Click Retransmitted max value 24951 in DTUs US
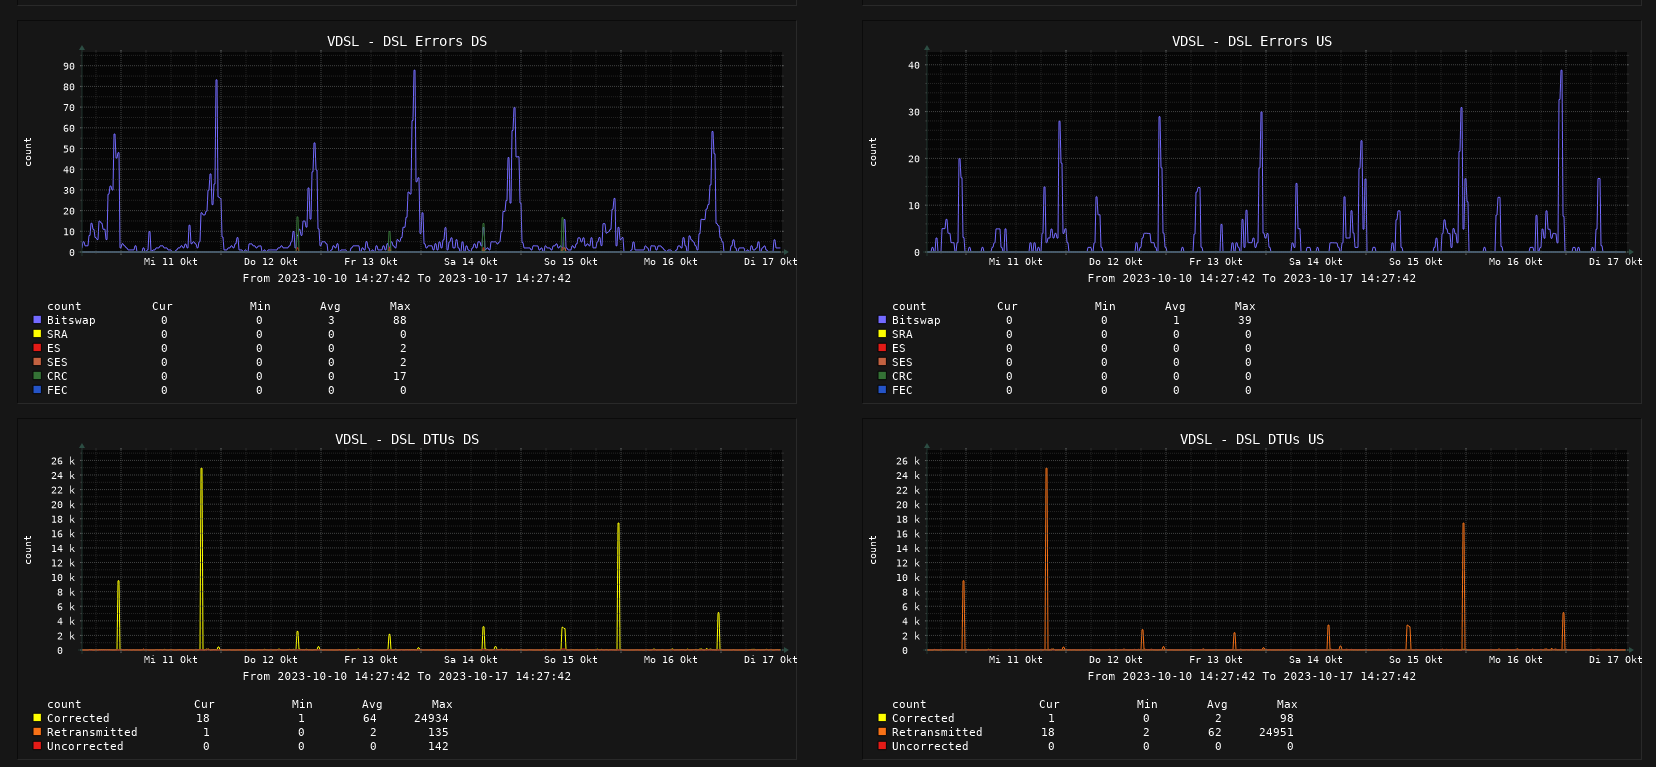Screen dimensions: 1656x767 (1276, 732)
